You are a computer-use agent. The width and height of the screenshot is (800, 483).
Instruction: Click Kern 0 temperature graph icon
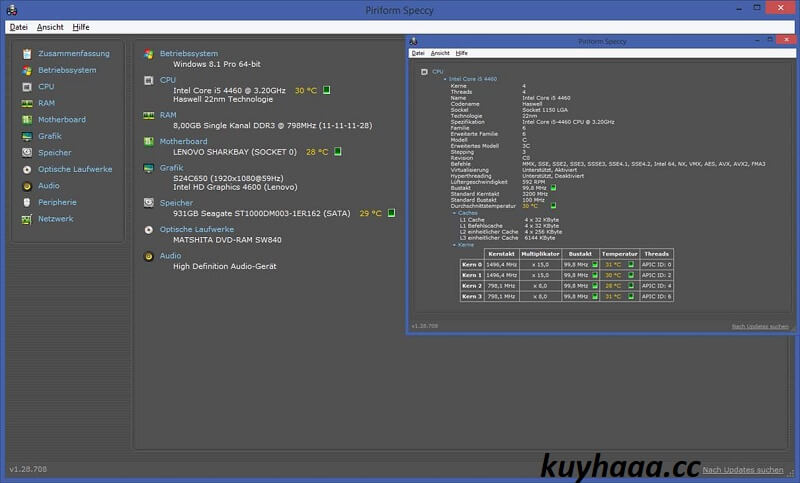631,265
